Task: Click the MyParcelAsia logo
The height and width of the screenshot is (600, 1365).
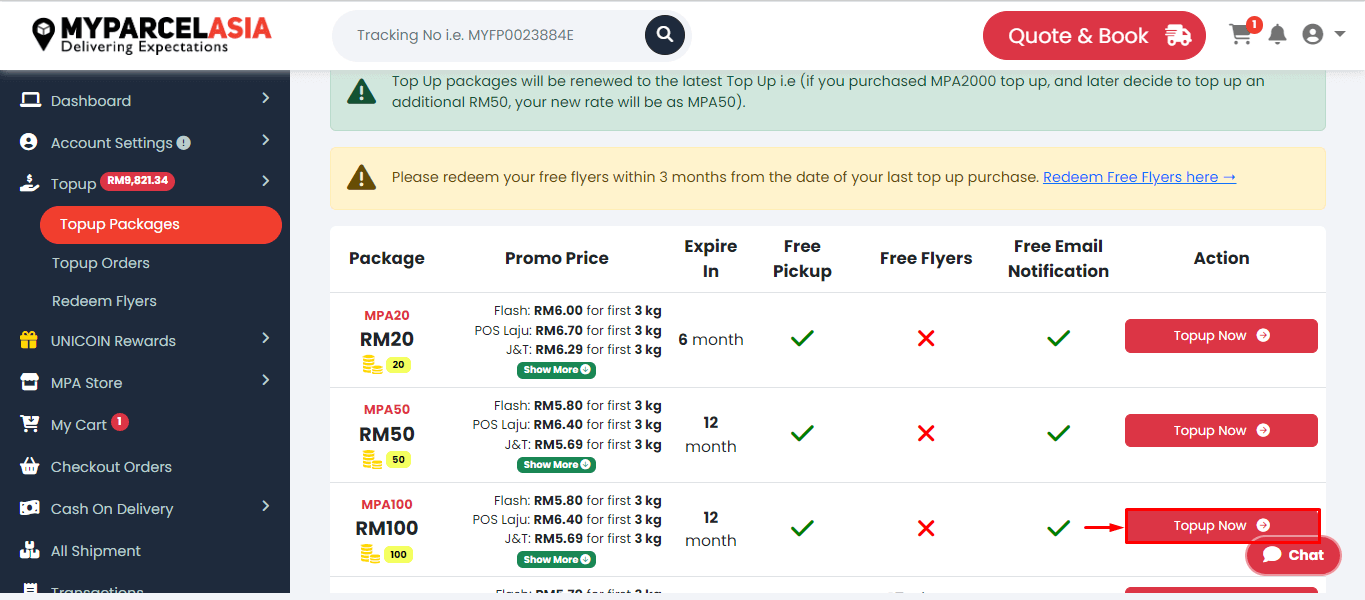Action: (x=151, y=35)
